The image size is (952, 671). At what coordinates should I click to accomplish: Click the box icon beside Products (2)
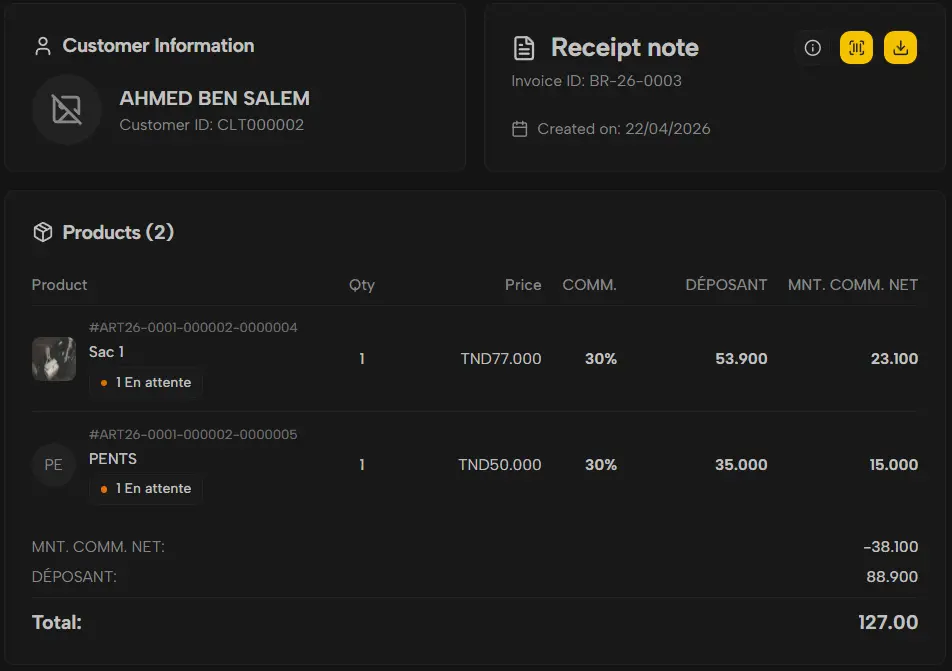click(42, 232)
